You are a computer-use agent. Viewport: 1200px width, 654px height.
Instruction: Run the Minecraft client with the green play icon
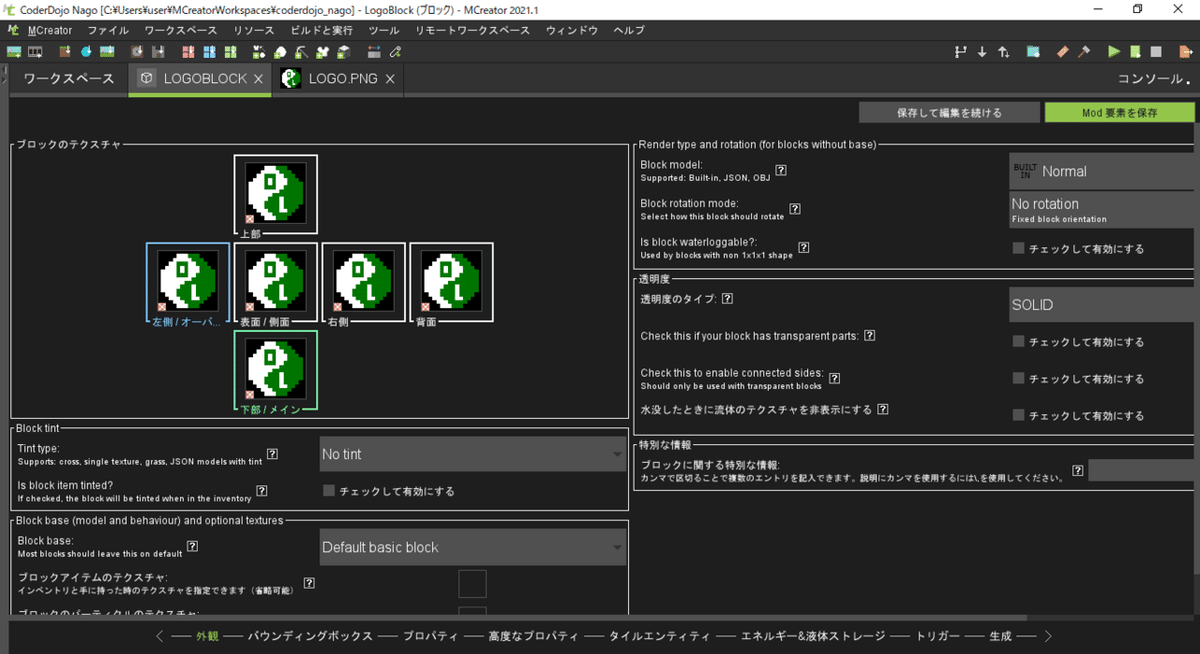(1113, 51)
